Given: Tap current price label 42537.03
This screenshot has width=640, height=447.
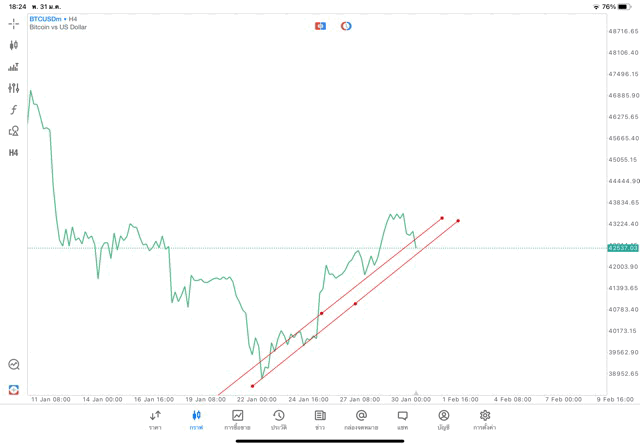Looking at the screenshot, I should [622, 248].
